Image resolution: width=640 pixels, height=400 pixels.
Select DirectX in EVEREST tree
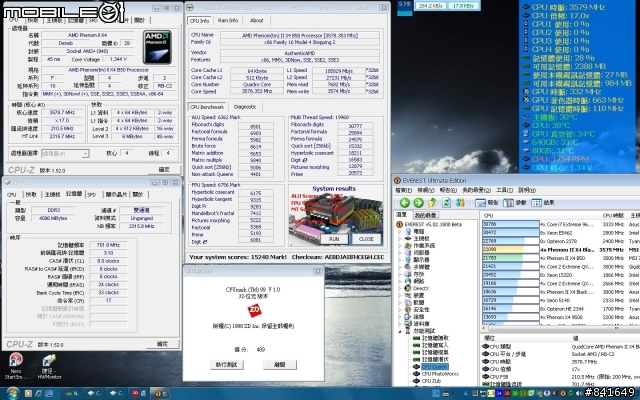tap(420, 288)
